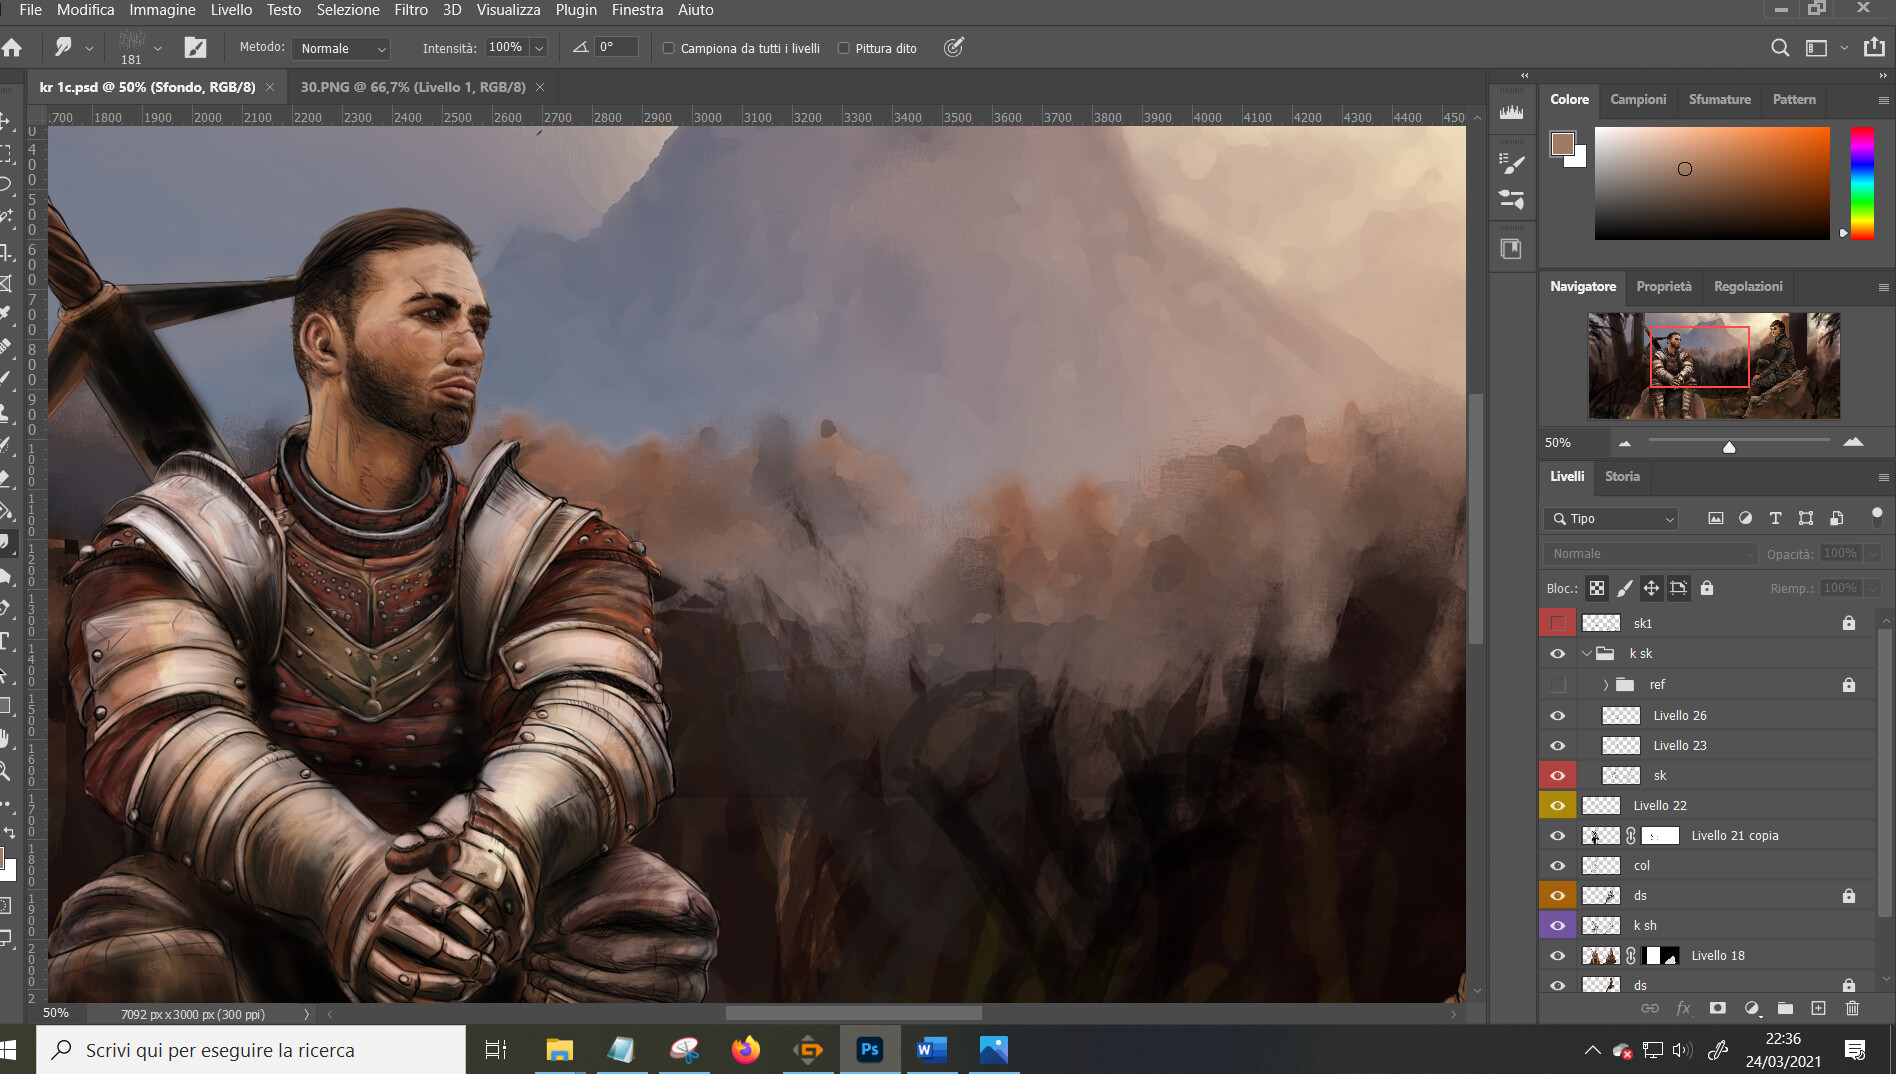Open the brush settings panel icon
Screen dimensions: 1896x1074
tap(196, 48)
